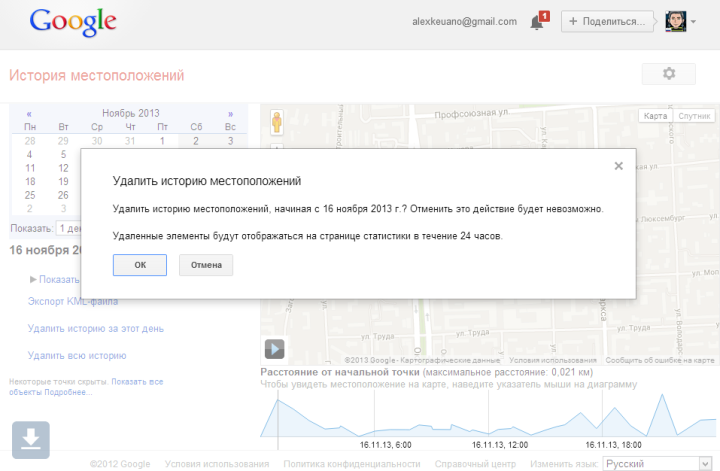Viewport: 720px width, 471px height.
Task: Open the notifications bell
Action: point(539,21)
